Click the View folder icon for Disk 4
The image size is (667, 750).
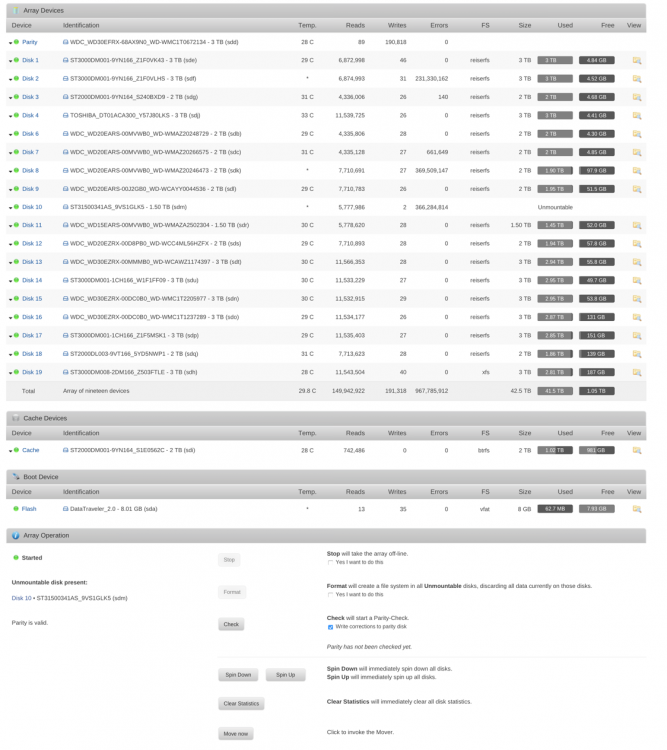[637, 115]
